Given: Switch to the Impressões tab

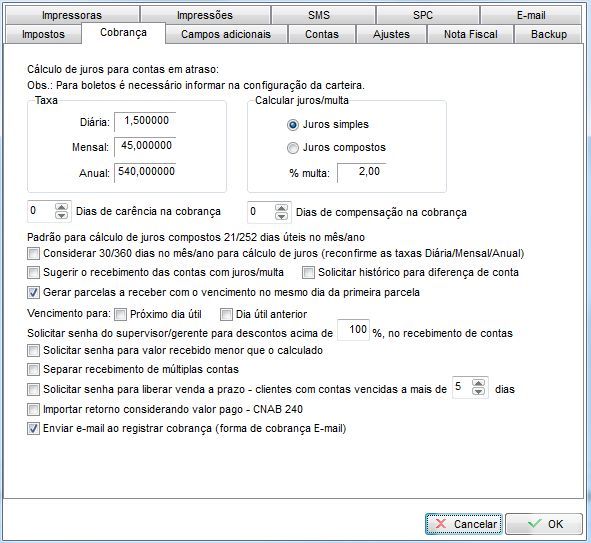Looking at the screenshot, I should tap(205, 15).
